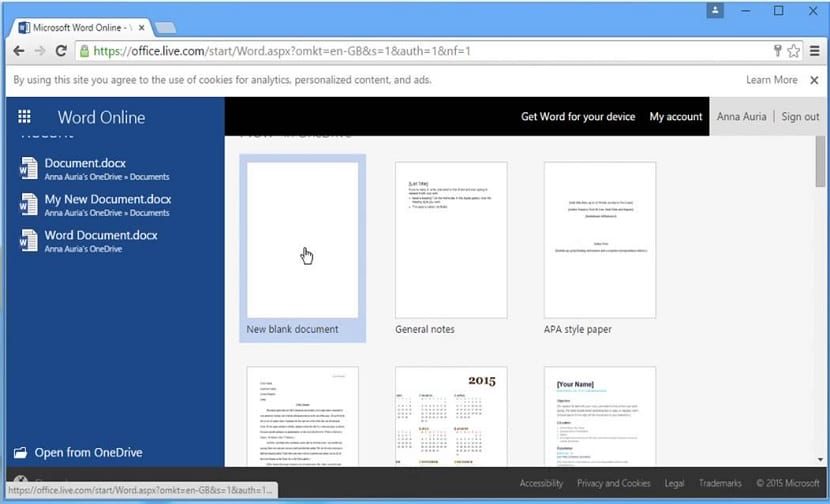Image resolution: width=830 pixels, height=504 pixels.
Task: Open the Accessibility footer link
Action: click(x=541, y=483)
